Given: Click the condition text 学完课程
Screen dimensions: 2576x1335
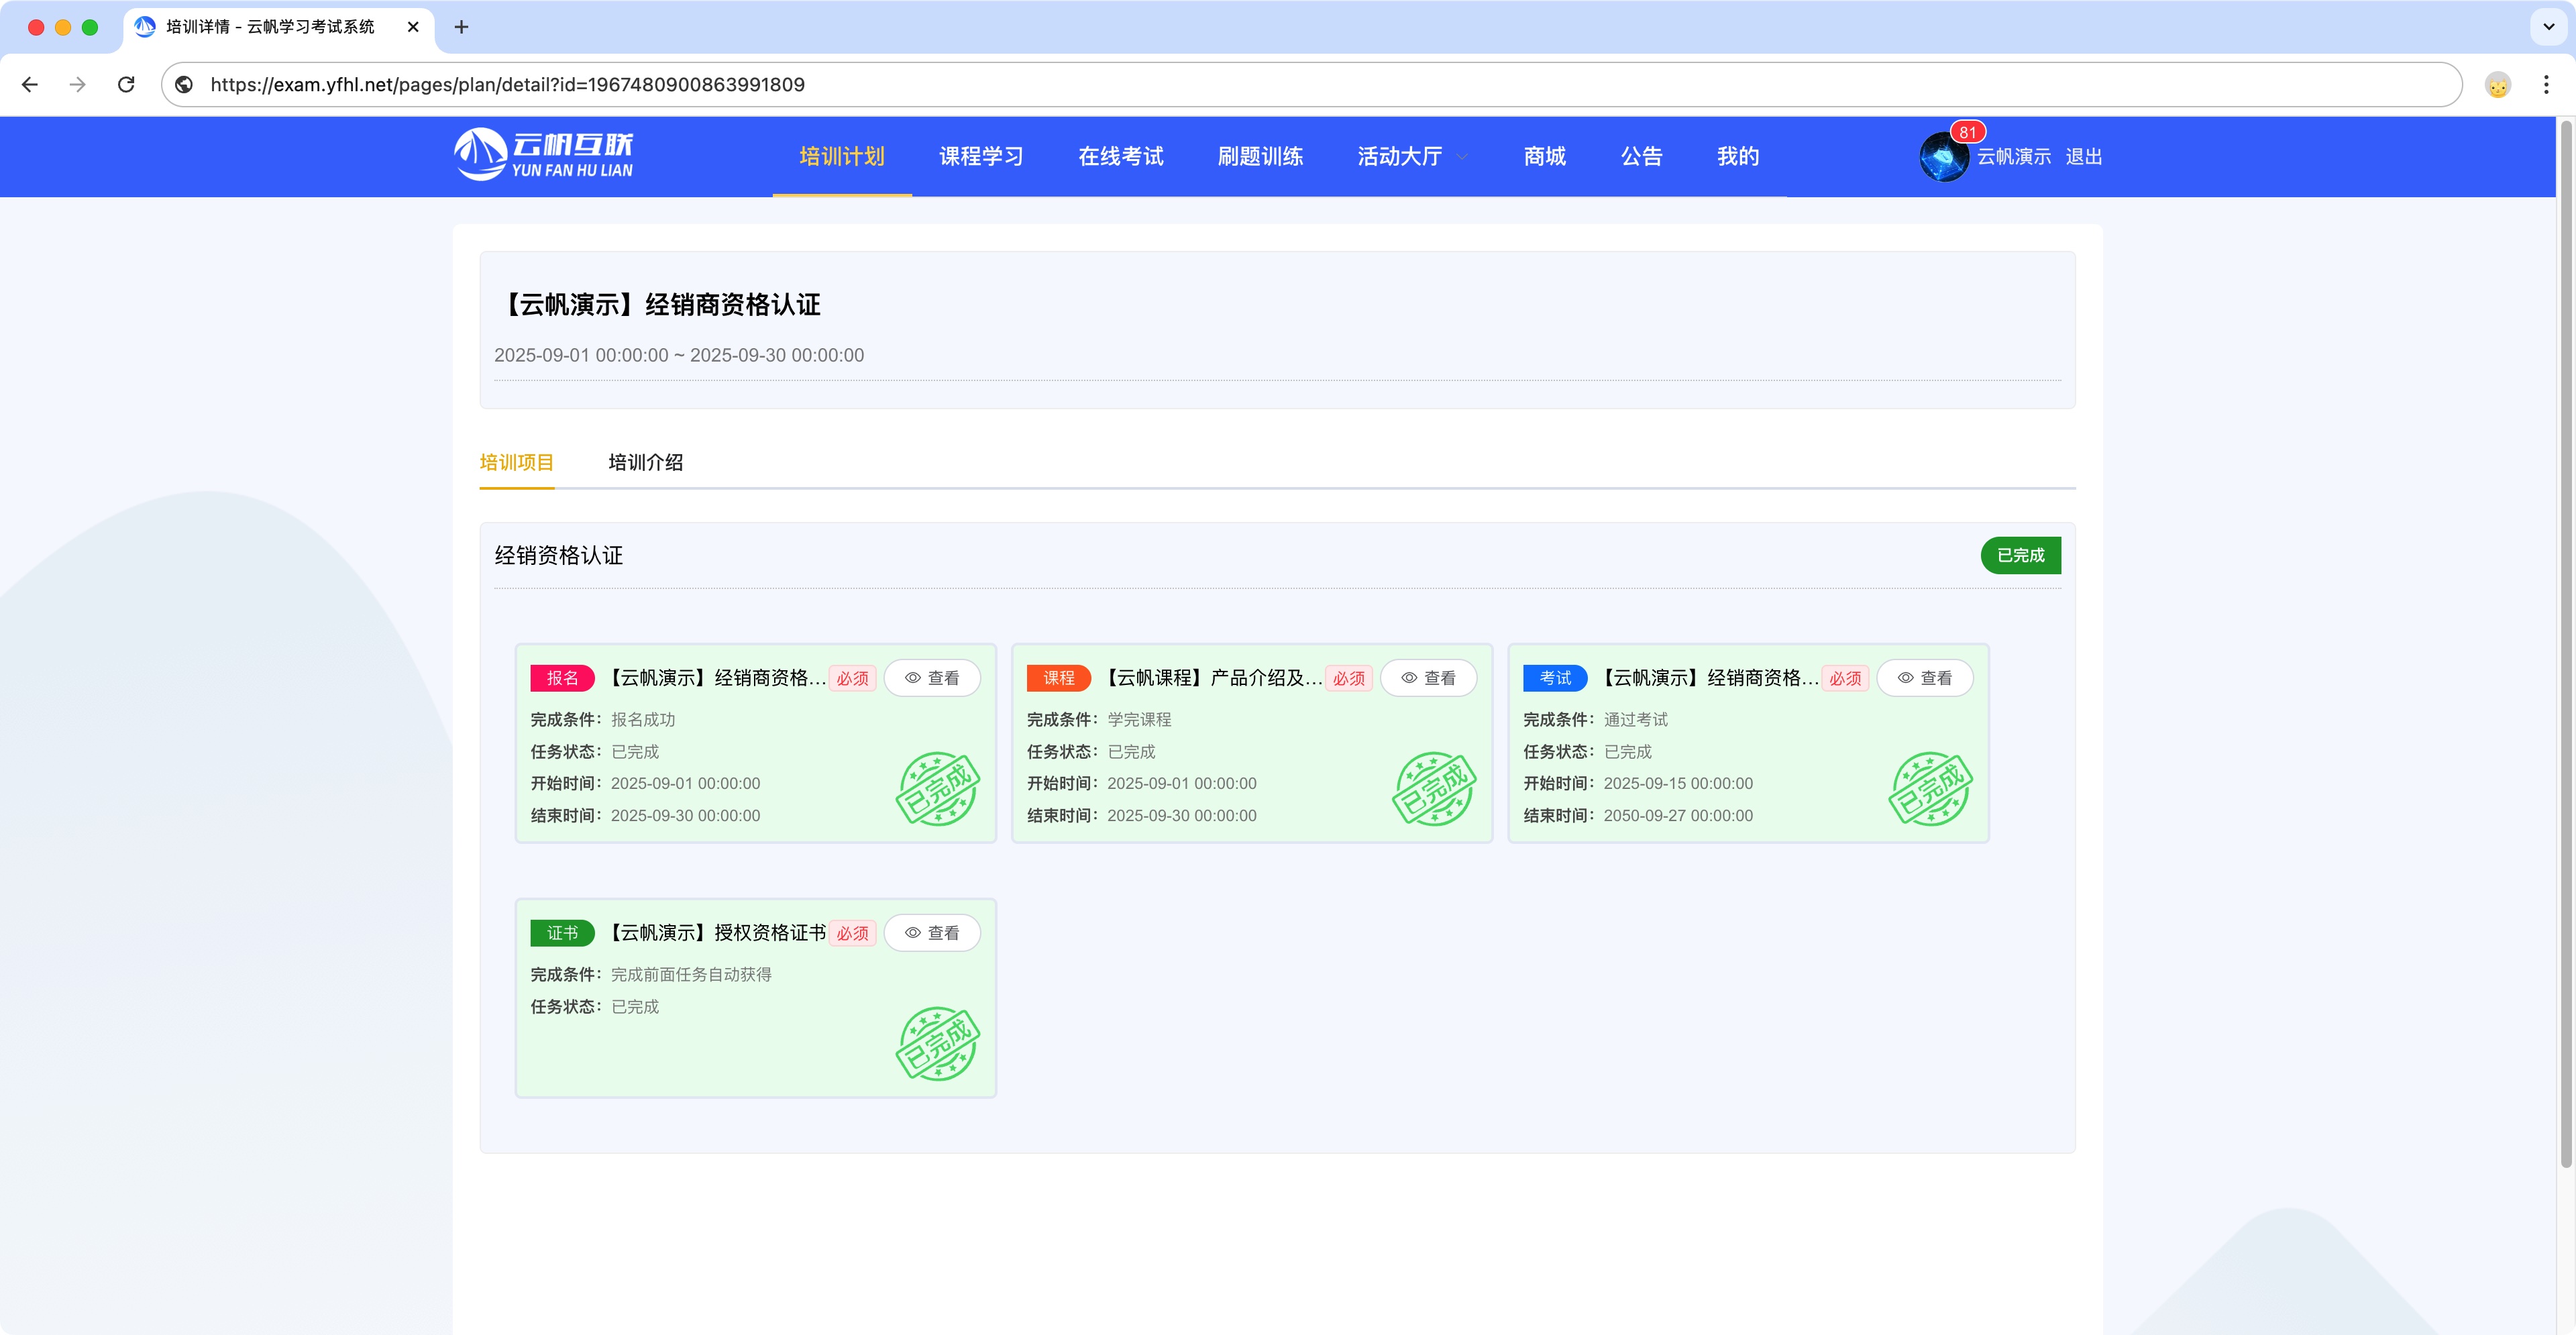Looking at the screenshot, I should coord(1139,720).
